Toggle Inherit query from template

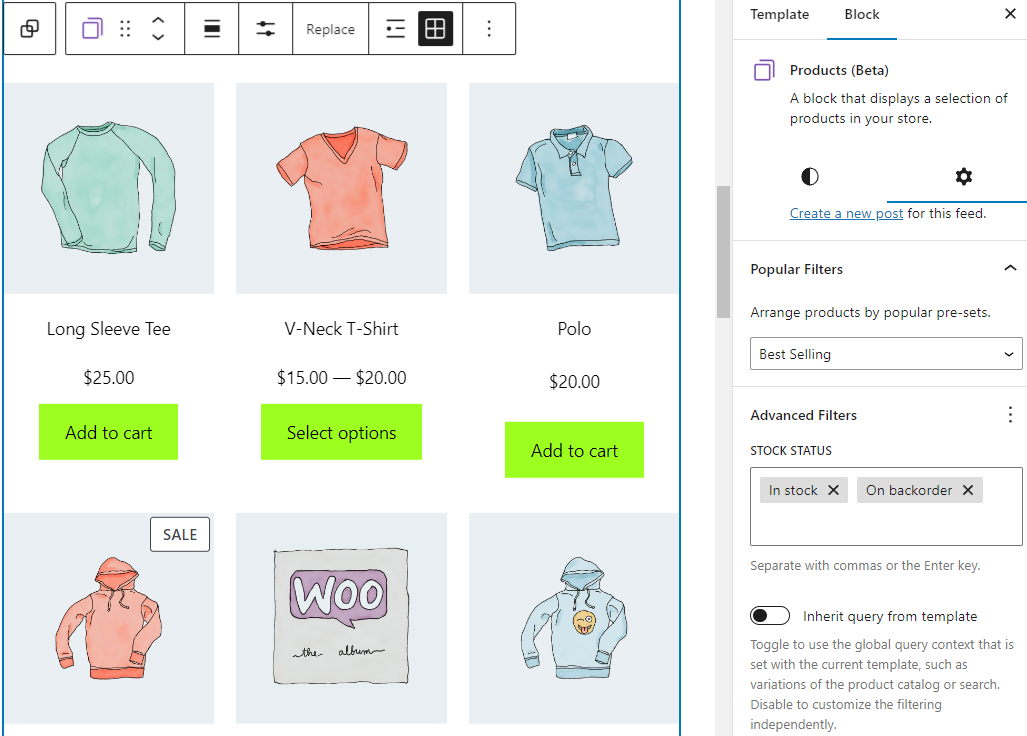point(769,616)
